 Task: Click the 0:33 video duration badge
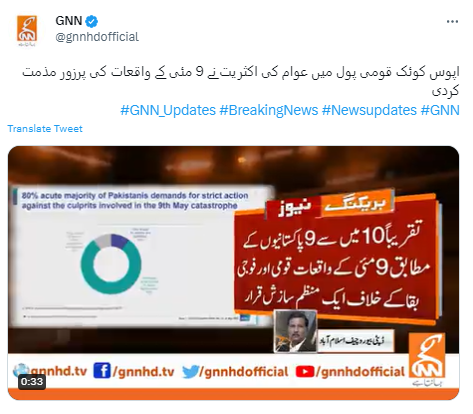32,381
